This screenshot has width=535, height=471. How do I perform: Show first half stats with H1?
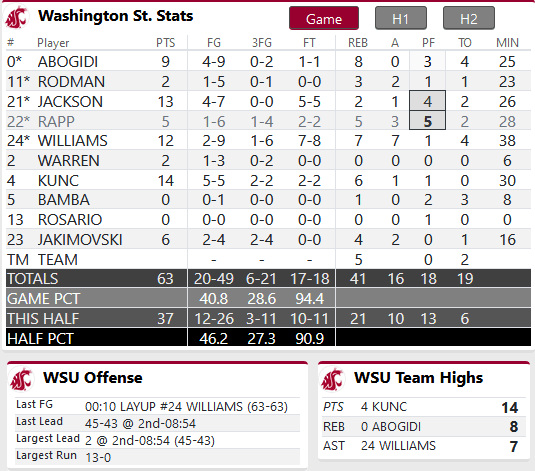tap(401, 18)
